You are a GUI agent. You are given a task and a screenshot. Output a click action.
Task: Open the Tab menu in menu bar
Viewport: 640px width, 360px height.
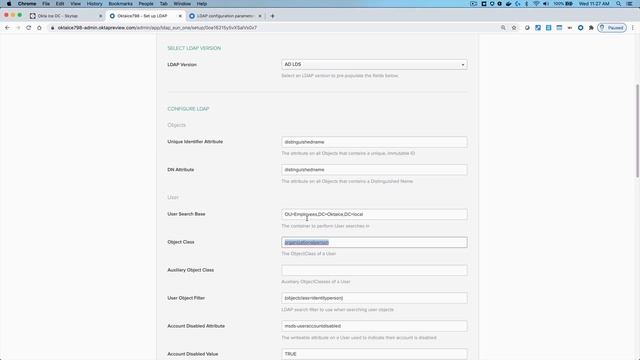tap(163, 4)
